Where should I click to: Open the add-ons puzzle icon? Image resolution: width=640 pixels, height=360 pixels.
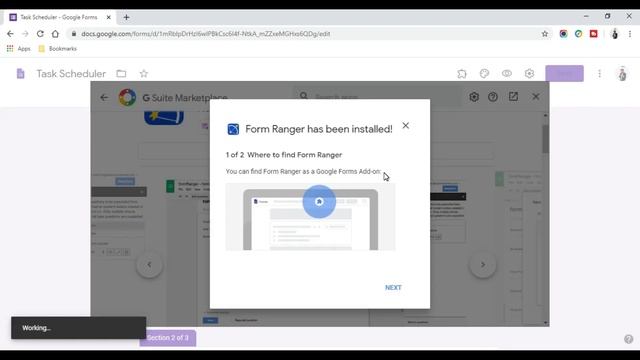(x=462, y=73)
